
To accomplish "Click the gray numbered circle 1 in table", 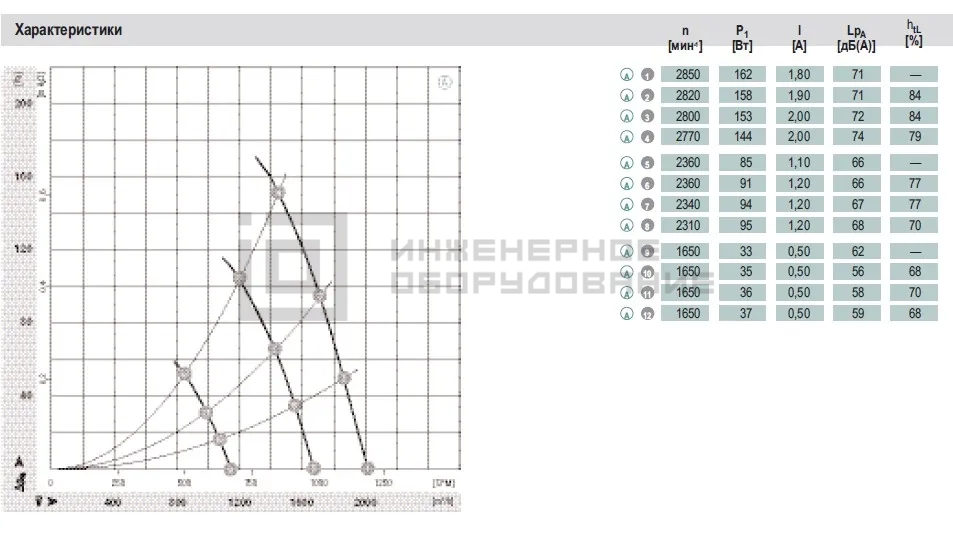I will pyautogui.click(x=647, y=75).
